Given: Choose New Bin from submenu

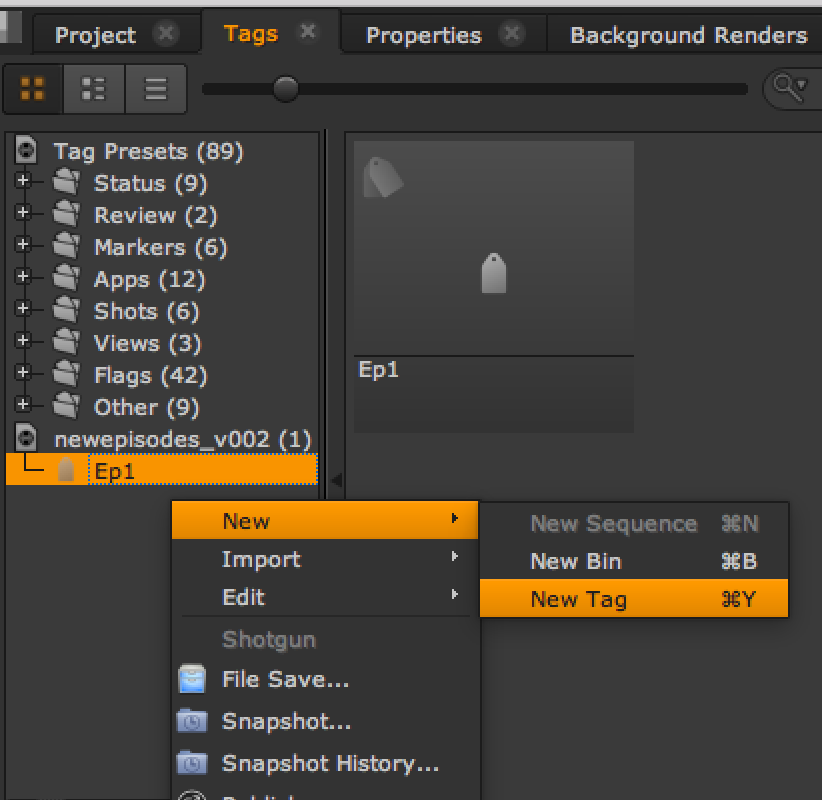Looking at the screenshot, I should (634, 561).
